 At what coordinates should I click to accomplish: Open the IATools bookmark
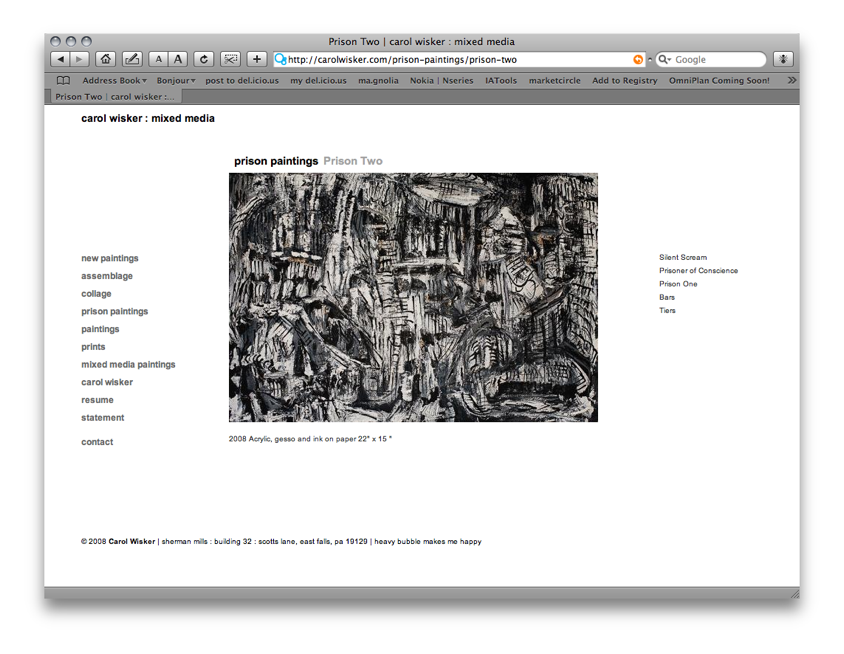click(501, 81)
